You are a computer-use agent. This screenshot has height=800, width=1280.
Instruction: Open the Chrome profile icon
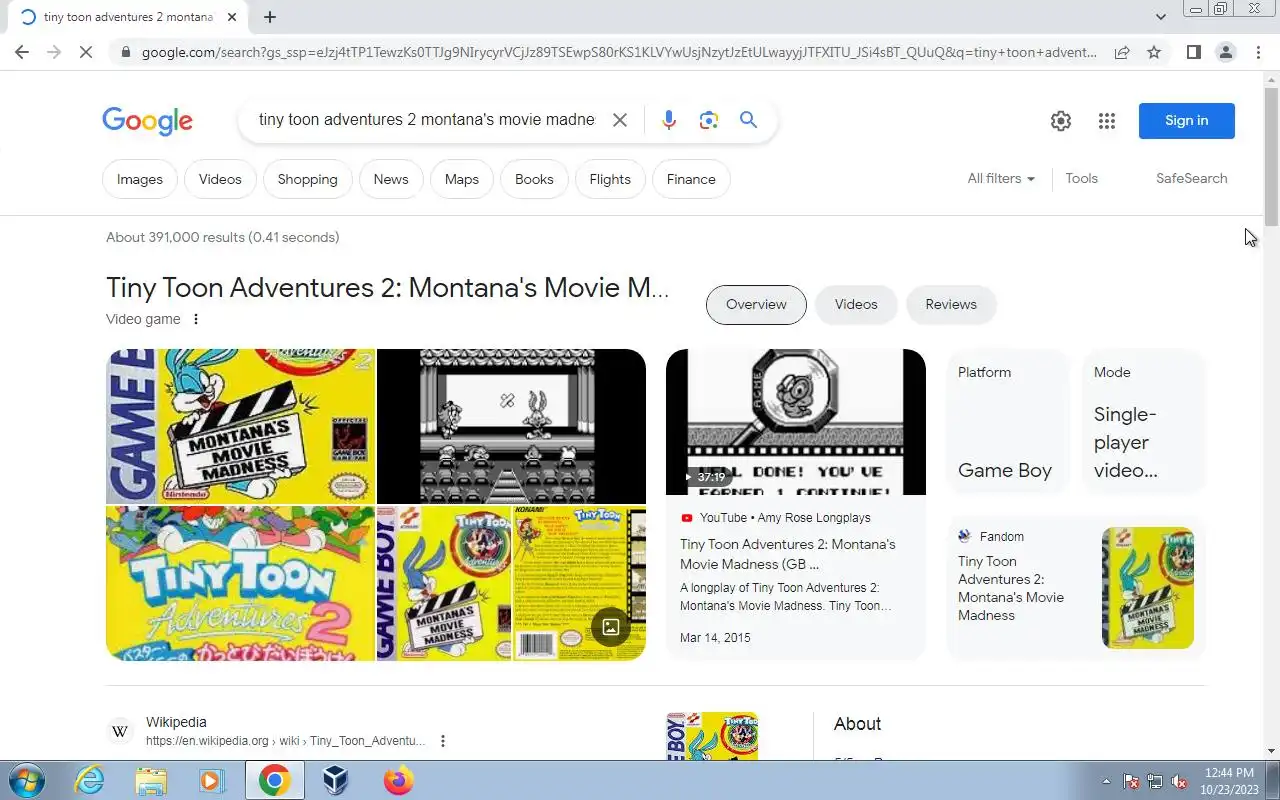pos(1225,52)
